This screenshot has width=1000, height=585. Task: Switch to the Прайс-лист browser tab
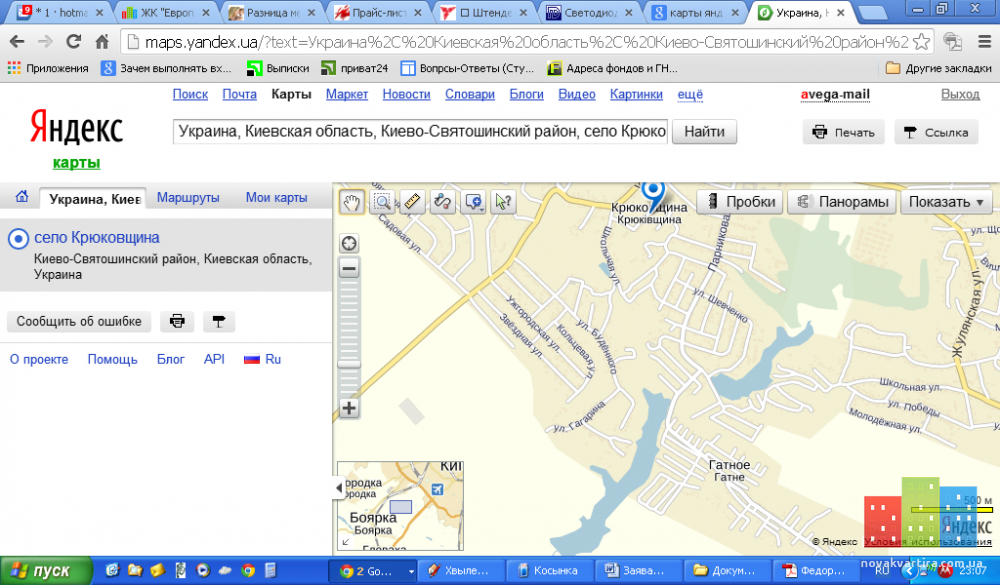[x=379, y=13]
